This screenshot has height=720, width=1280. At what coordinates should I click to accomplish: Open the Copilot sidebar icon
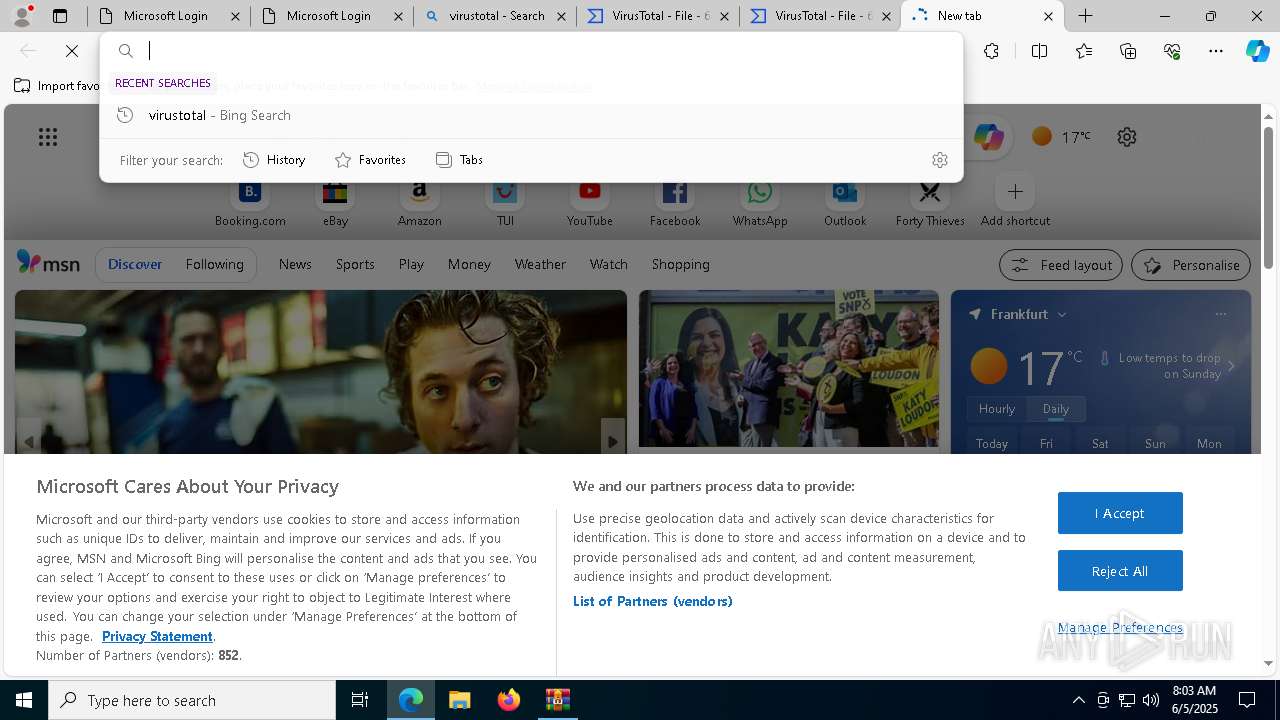[1258, 51]
